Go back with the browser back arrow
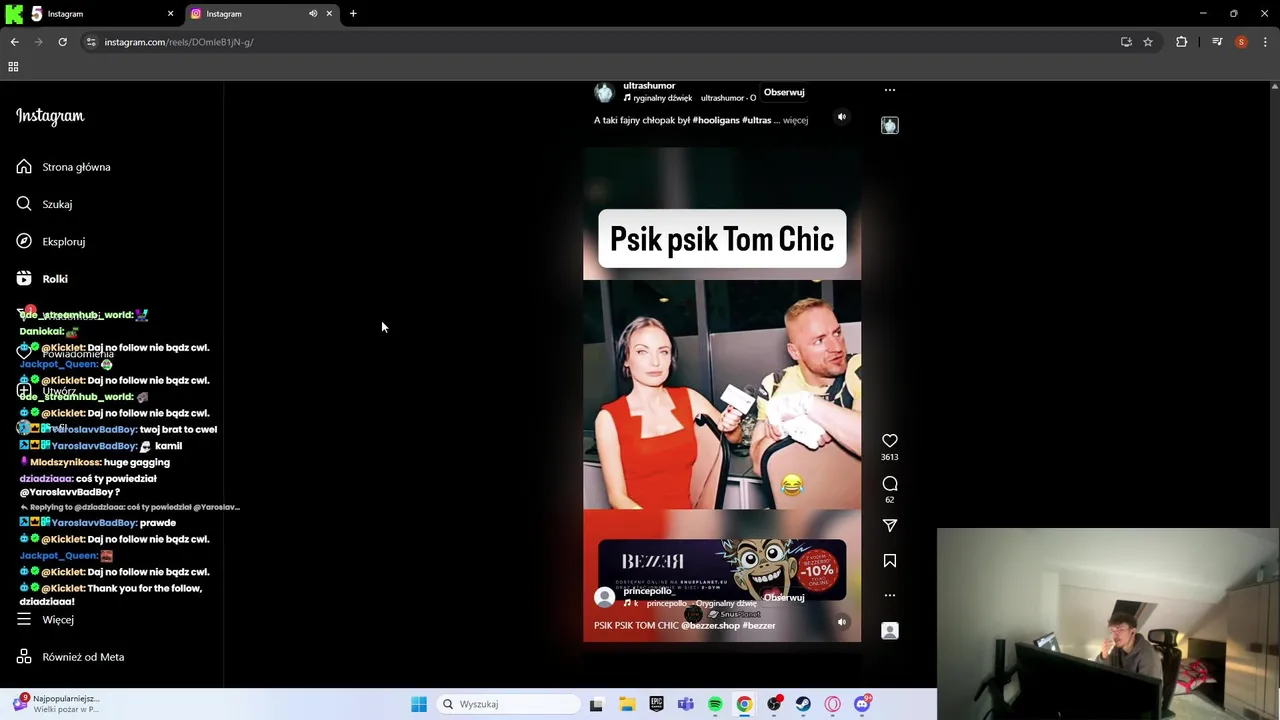The height and width of the screenshot is (720, 1280). click(x=15, y=42)
